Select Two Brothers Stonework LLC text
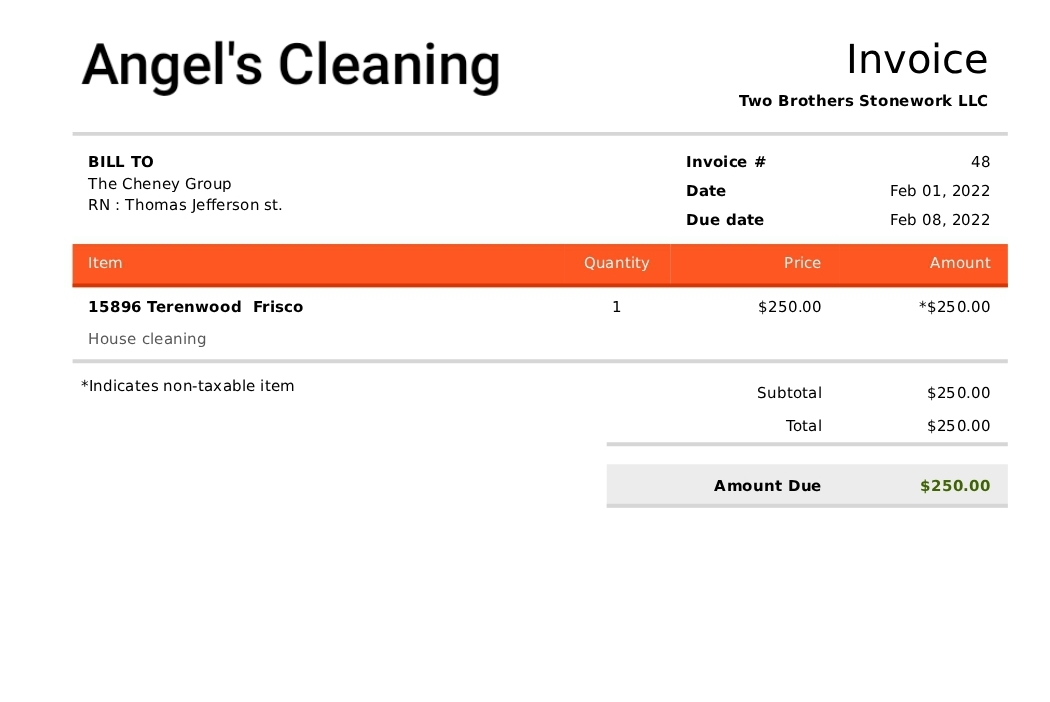The image size is (1050, 702). [863, 100]
